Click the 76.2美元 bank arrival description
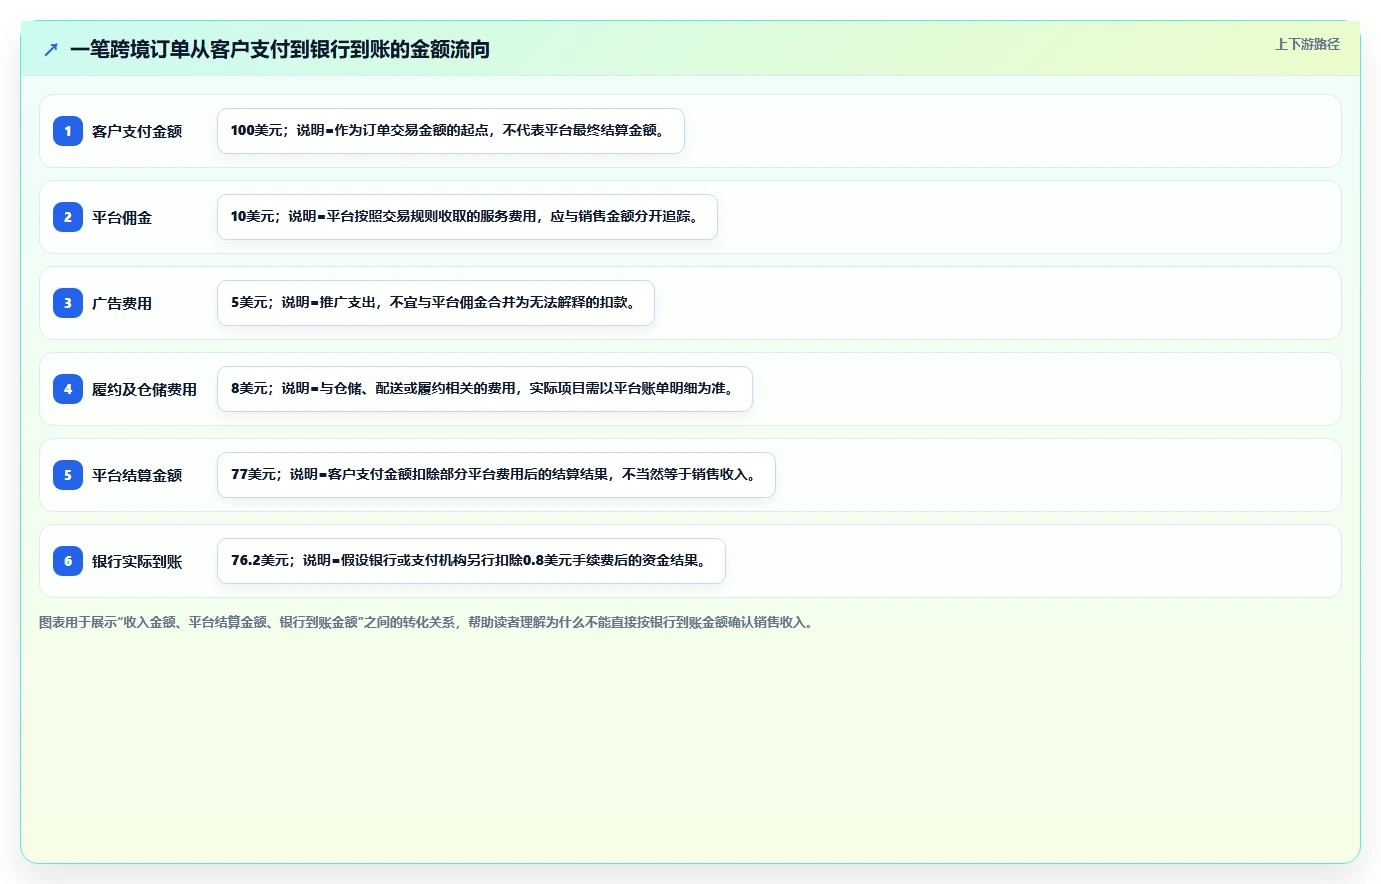Viewport: 1381px width, 884px height. coord(471,561)
